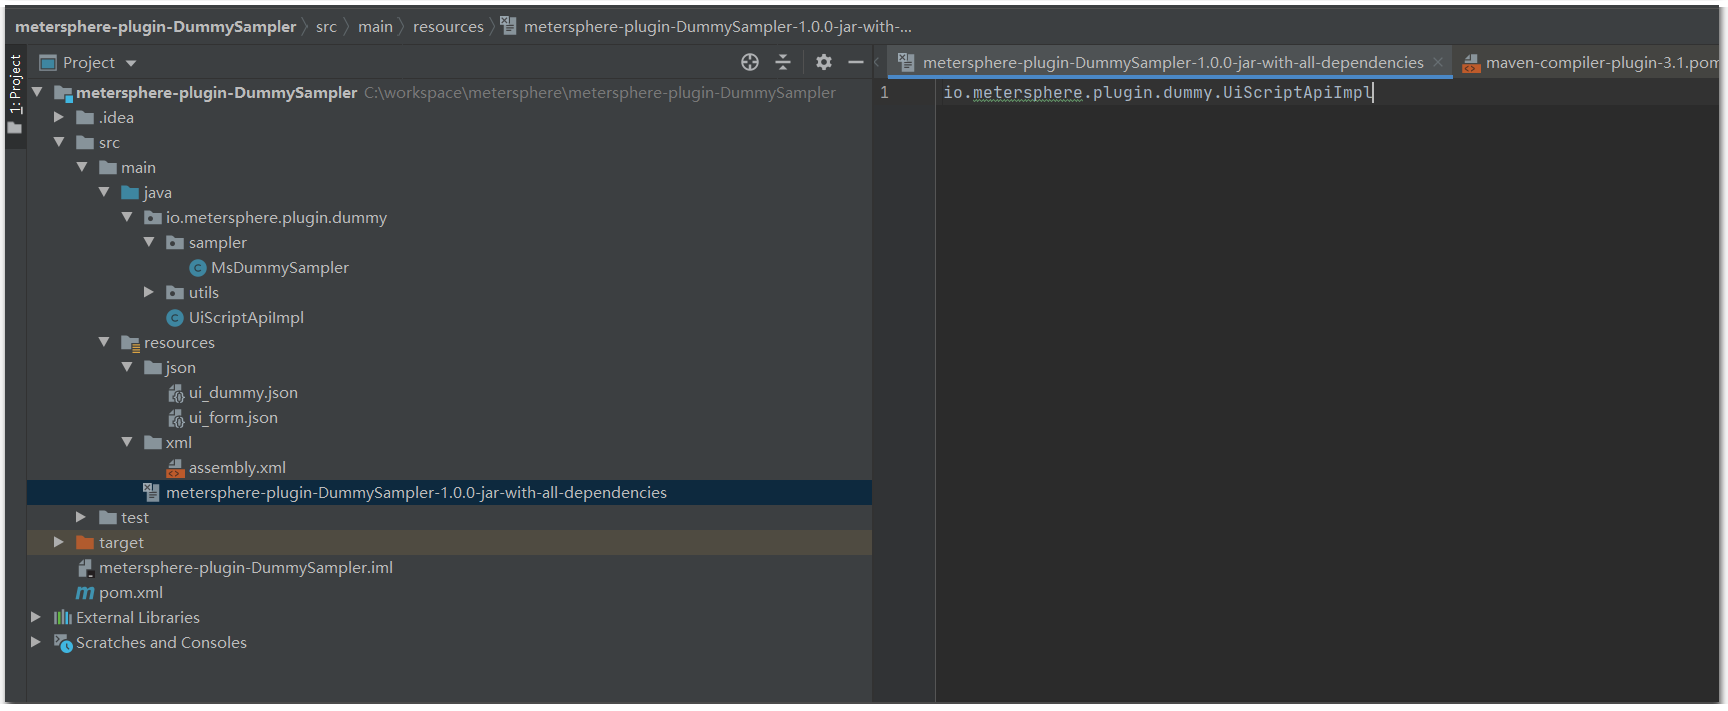
Task: Click the project name breadcrumb
Action: [x=155, y=27]
